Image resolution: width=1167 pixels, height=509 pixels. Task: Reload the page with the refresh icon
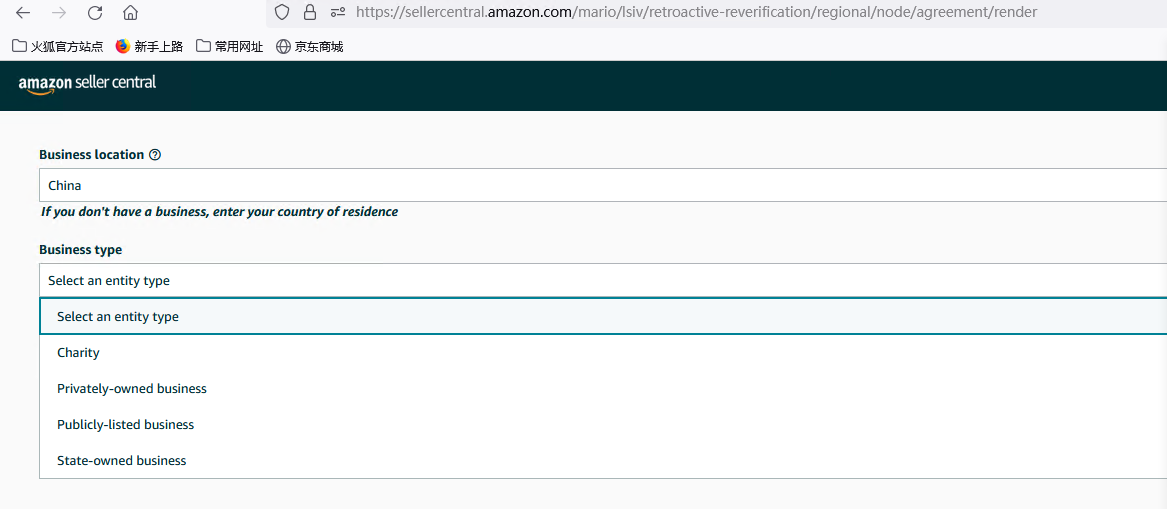tap(95, 13)
